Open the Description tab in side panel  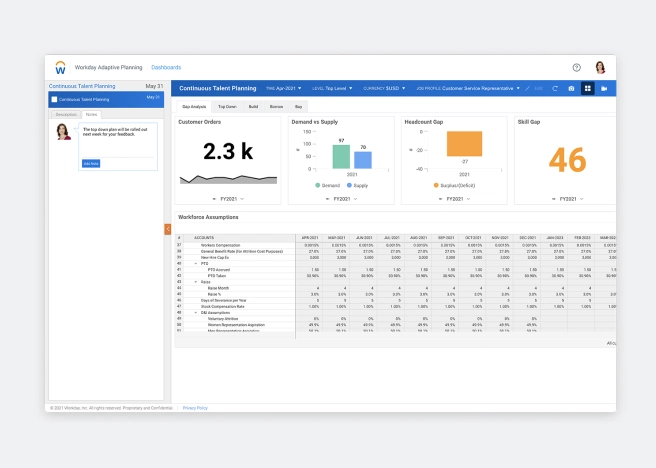[66, 115]
